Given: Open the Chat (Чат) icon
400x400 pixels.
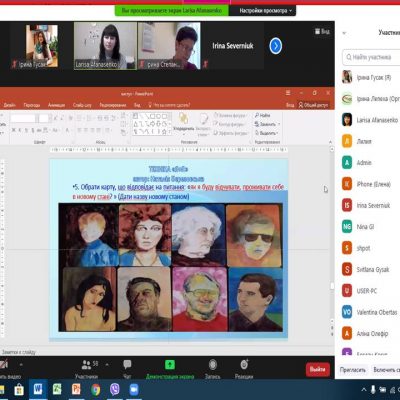Looking at the screenshot, I should coord(127,364).
